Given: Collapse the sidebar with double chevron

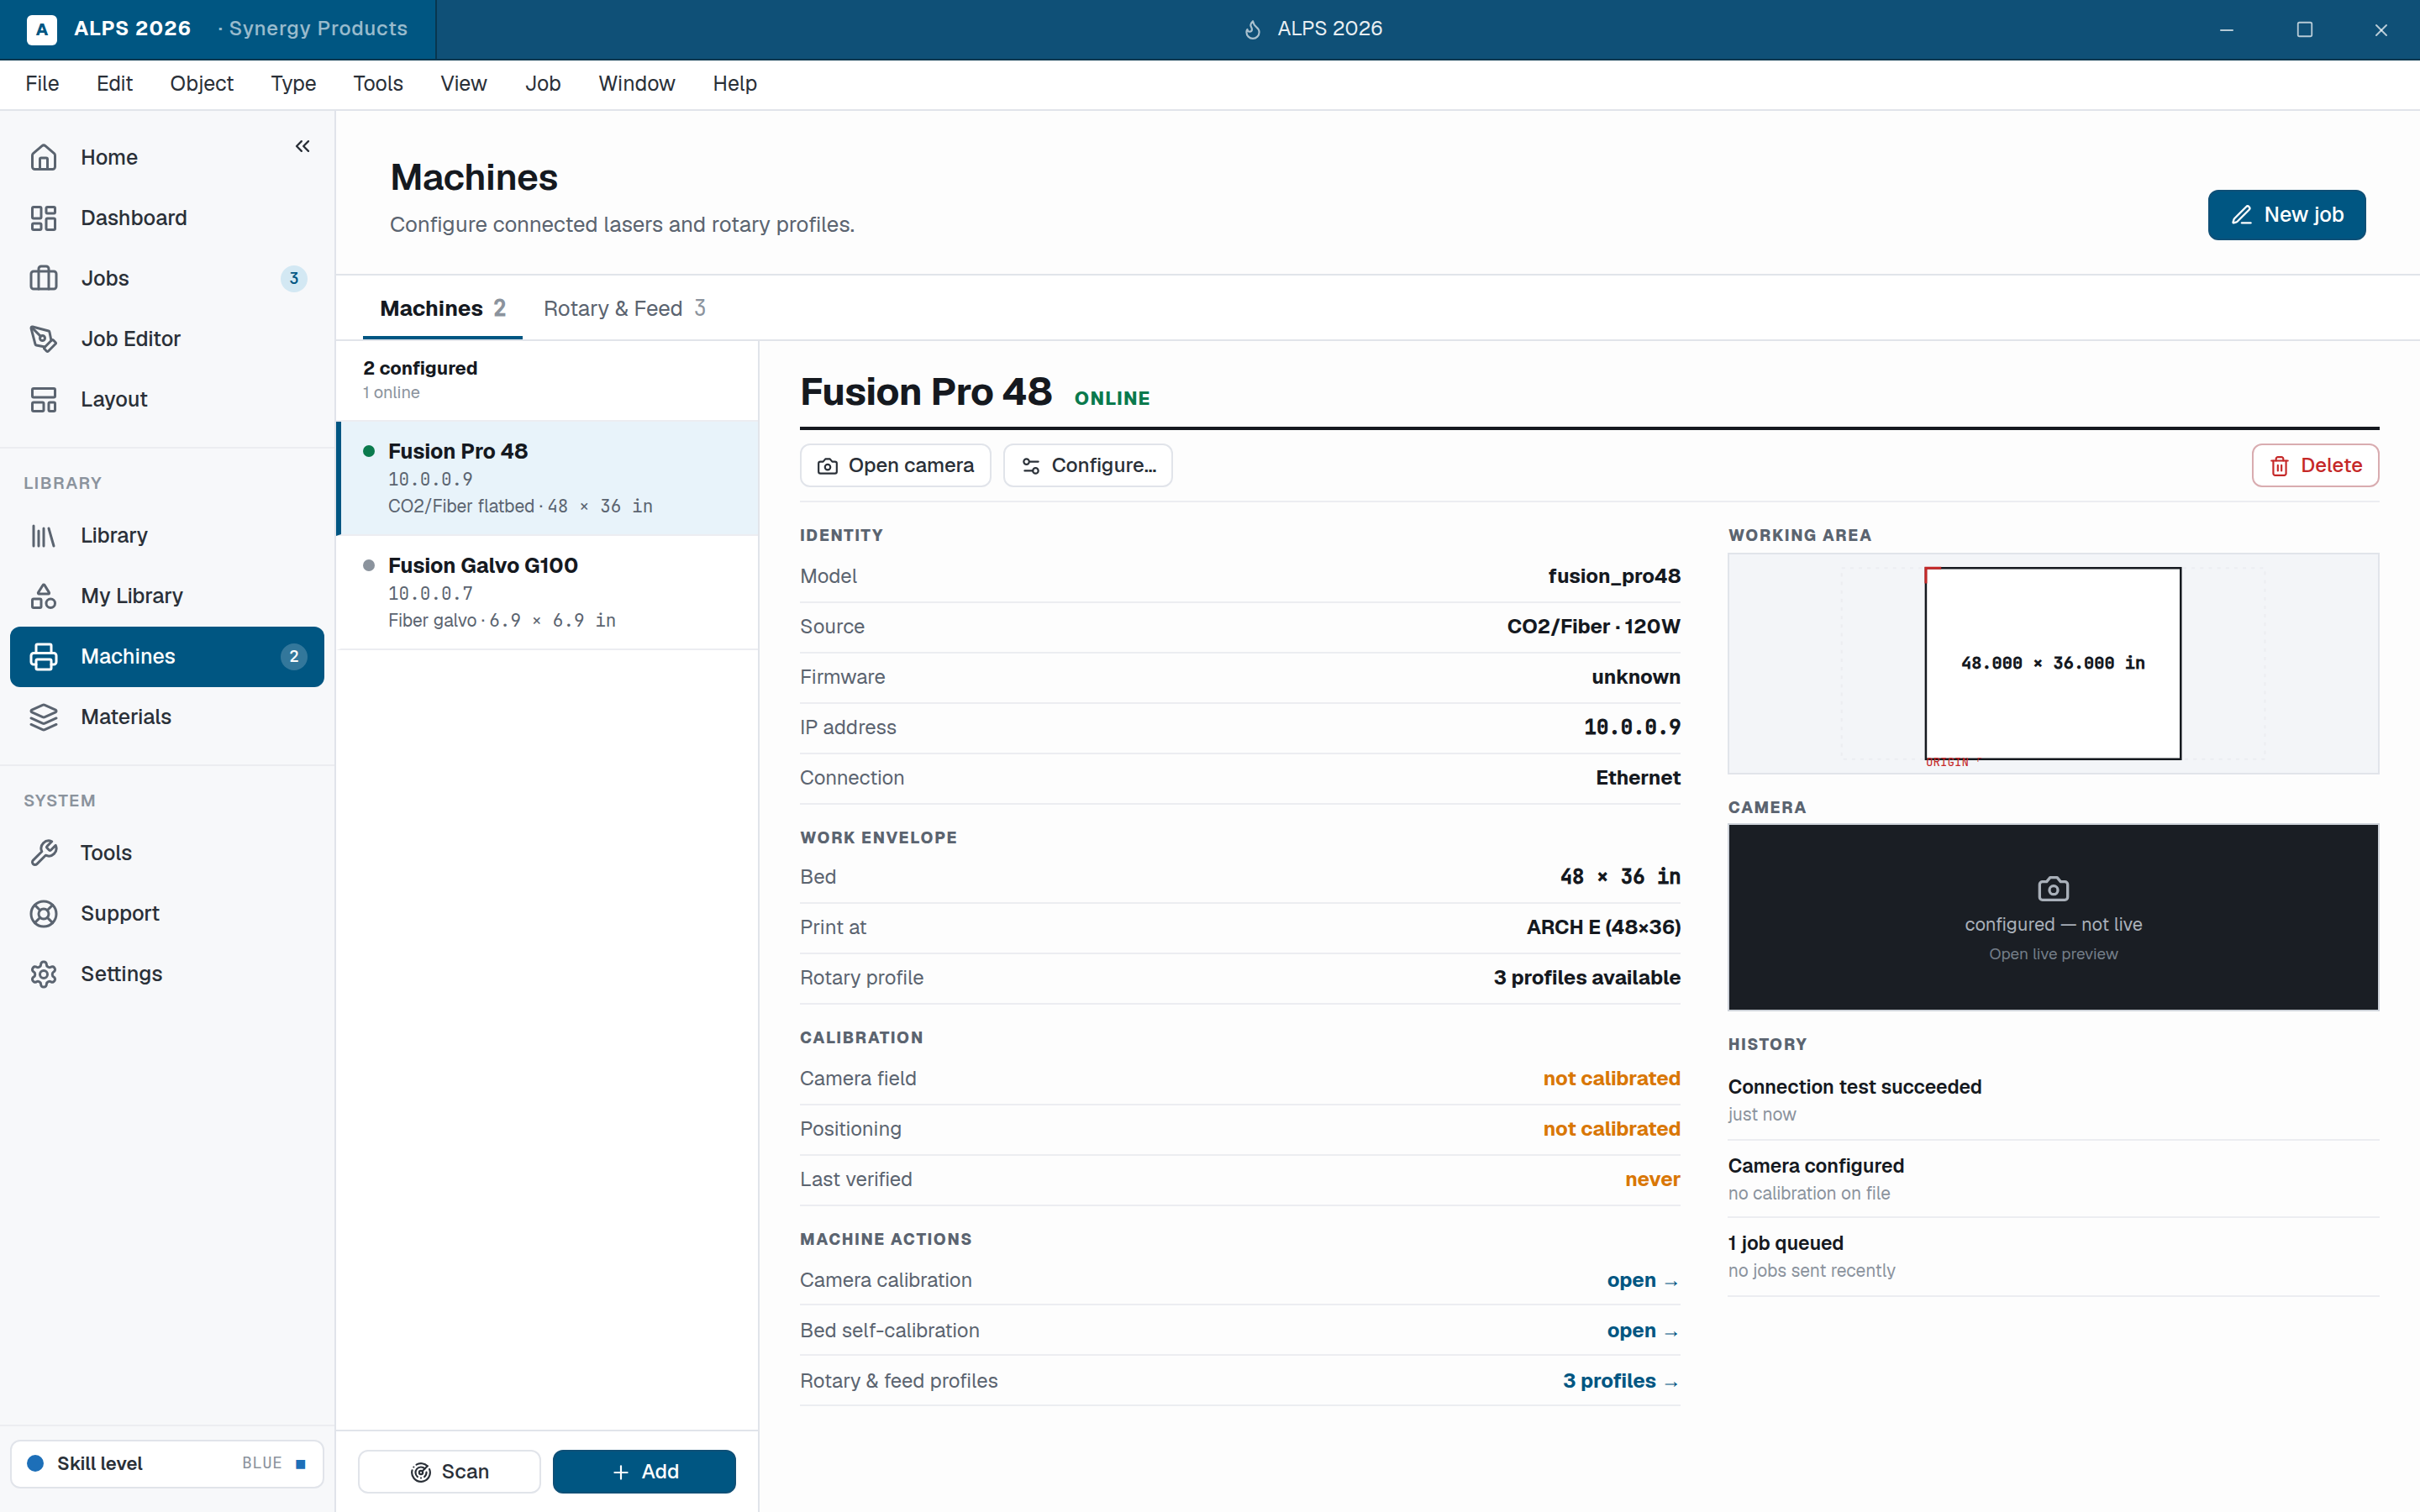Looking at the screenshot, I should (302, 146).
